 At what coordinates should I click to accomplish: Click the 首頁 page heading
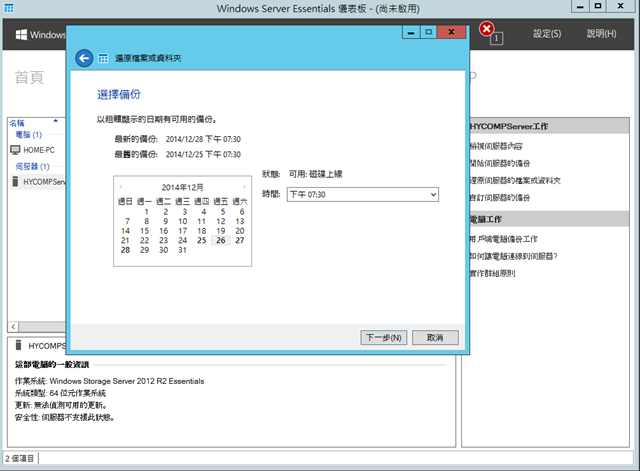tap(29, 77)
